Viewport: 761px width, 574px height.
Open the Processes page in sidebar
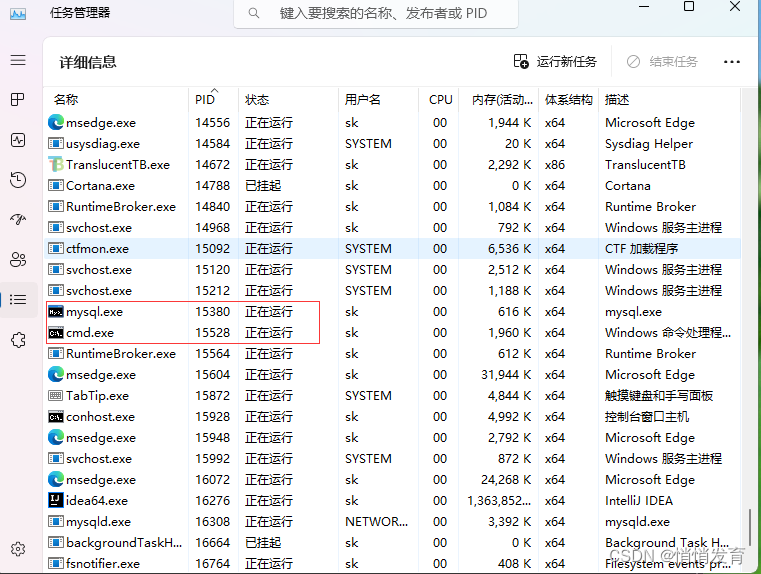point(18,100)
